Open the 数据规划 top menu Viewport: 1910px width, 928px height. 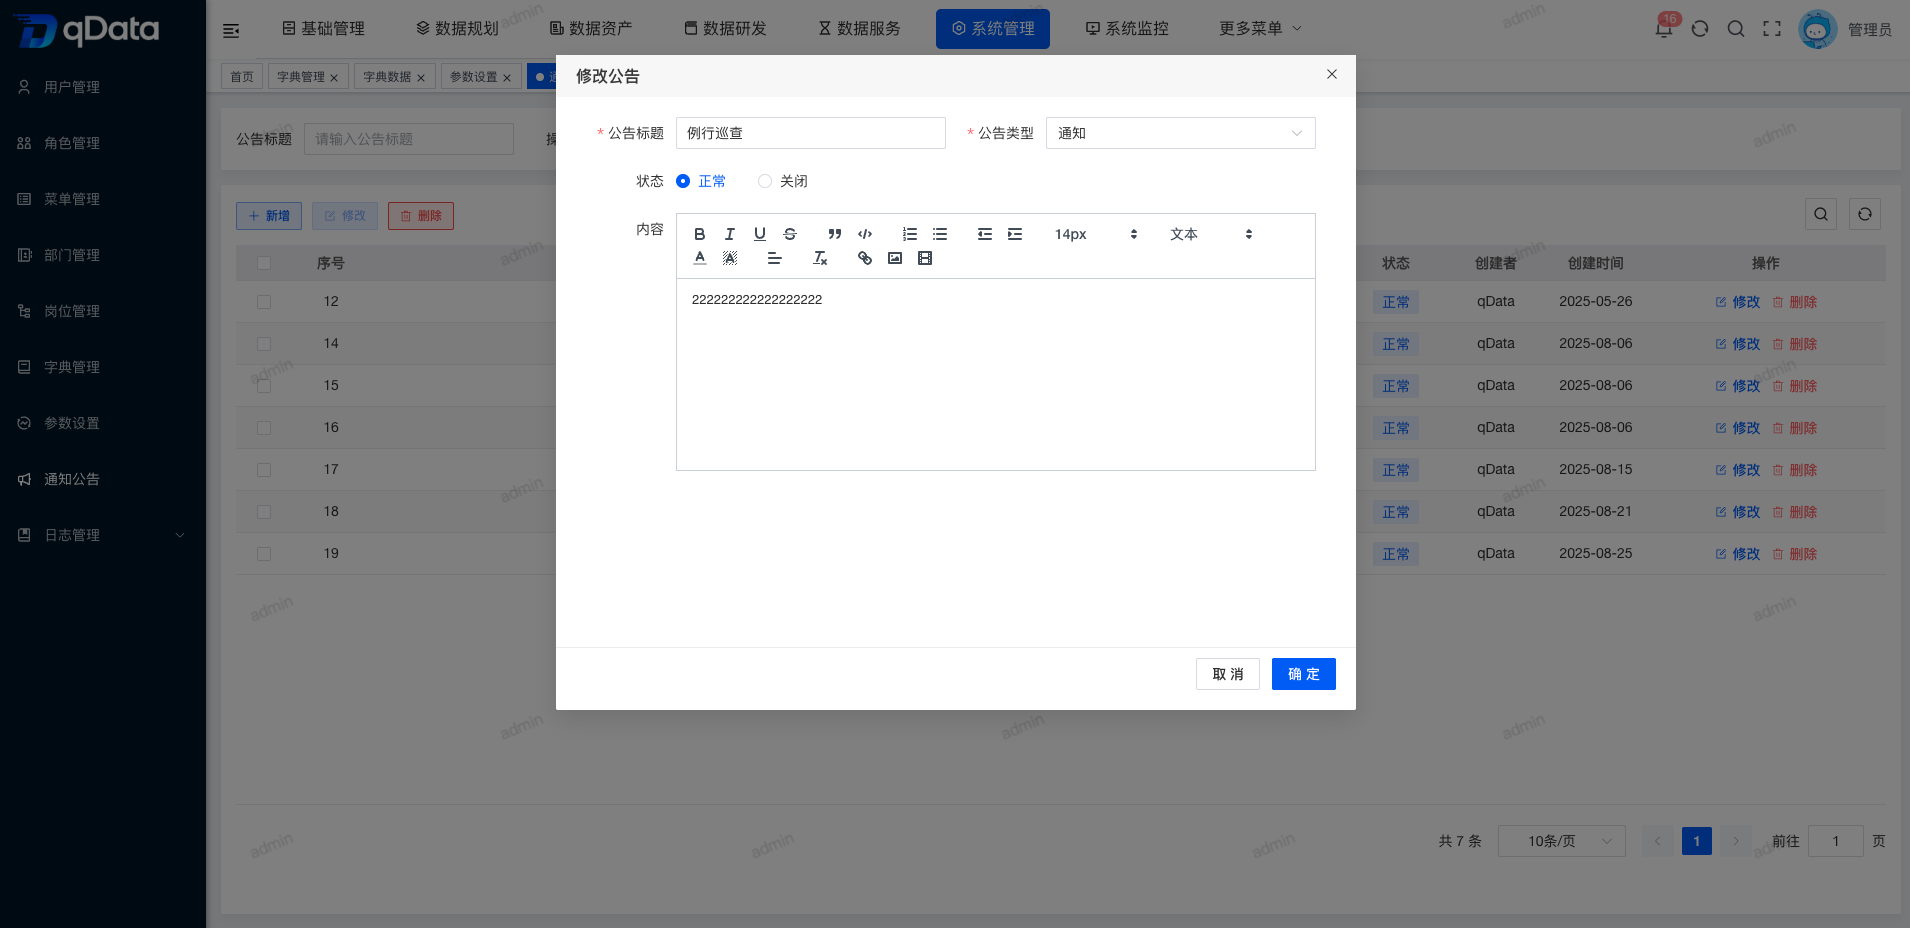coord(457,29)
